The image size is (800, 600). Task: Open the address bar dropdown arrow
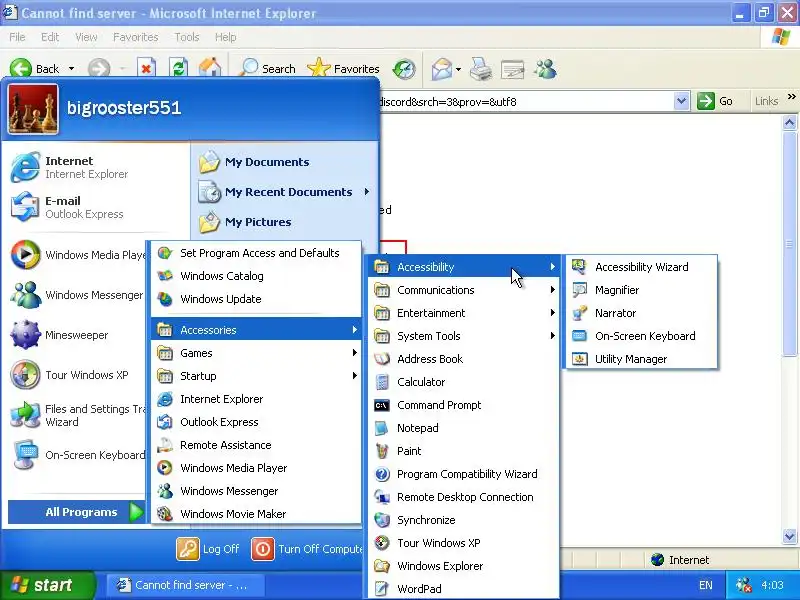click(681, 102)
